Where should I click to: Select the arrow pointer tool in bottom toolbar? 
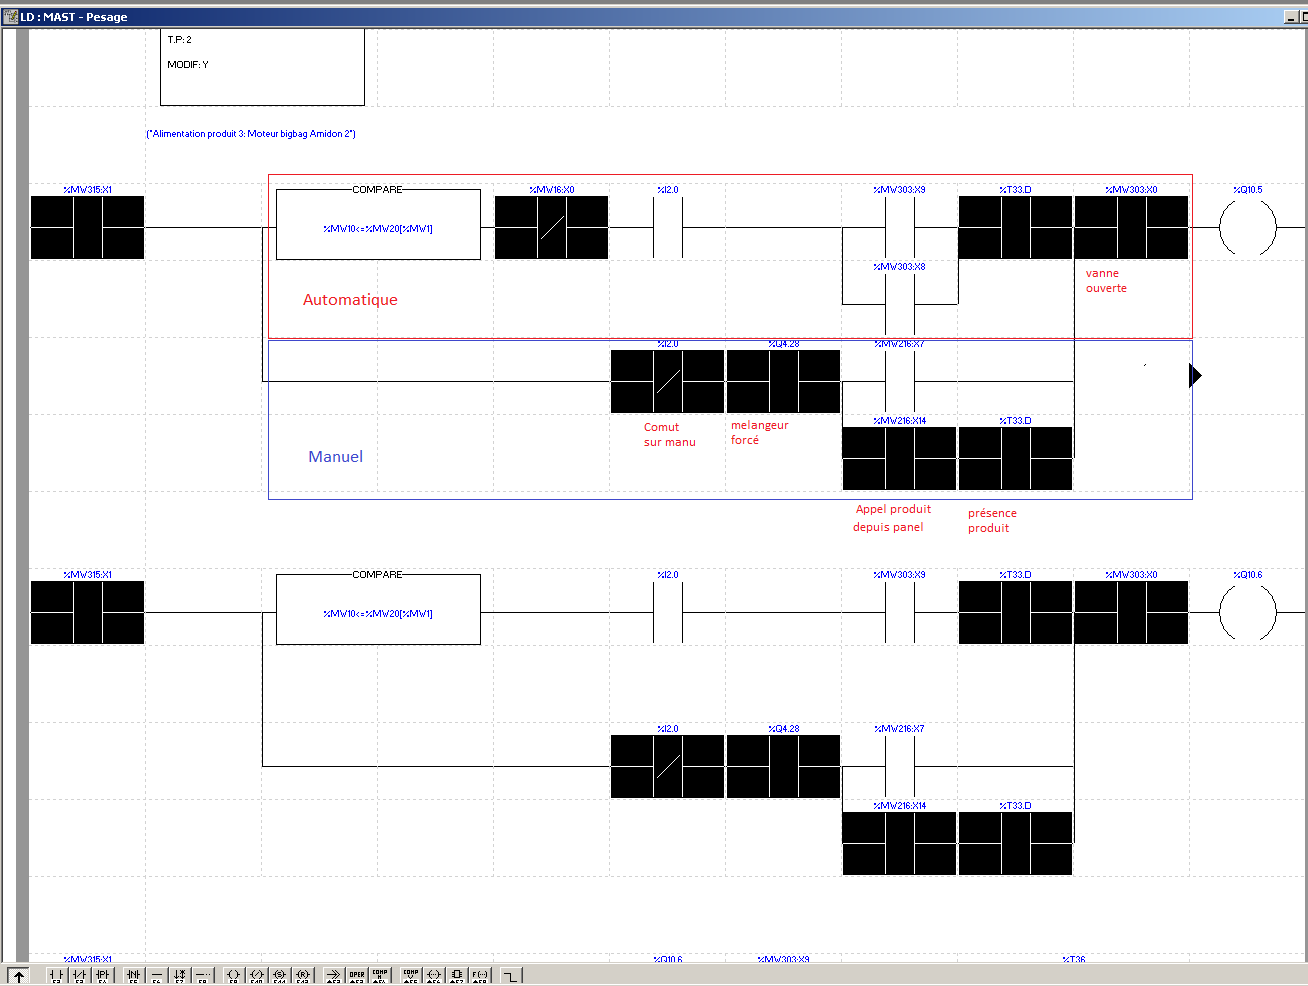(18, 975)
